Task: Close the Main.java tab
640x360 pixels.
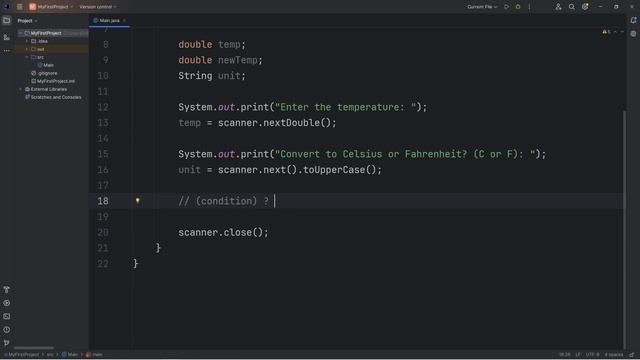Action: point(124,20)
